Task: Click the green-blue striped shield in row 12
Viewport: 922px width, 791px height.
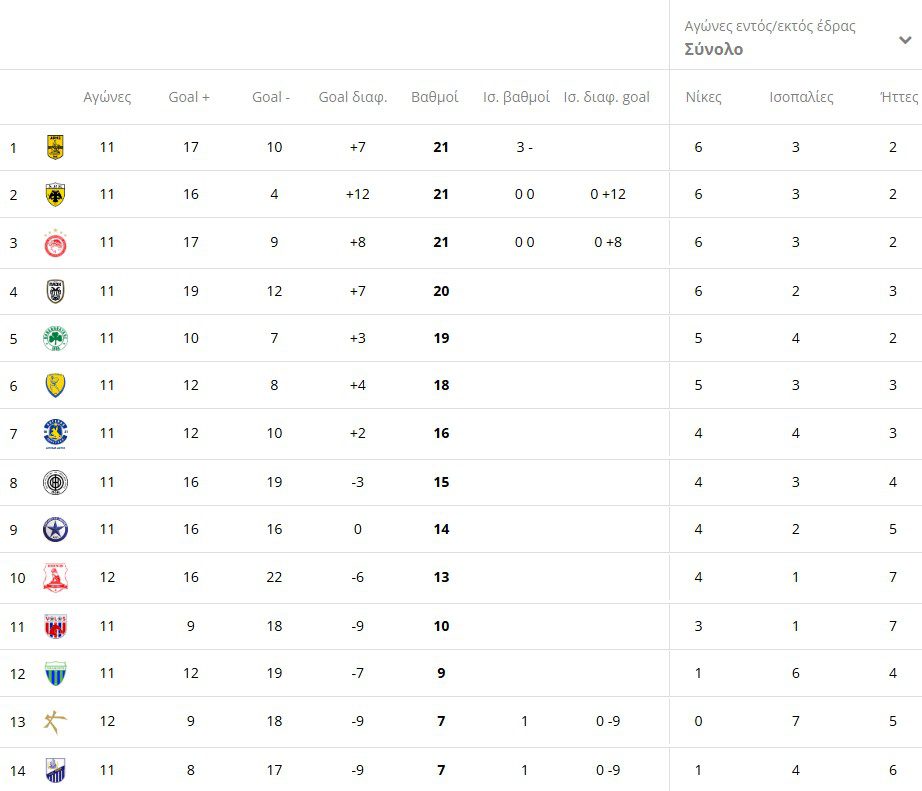Action: (x=55, y=673)
